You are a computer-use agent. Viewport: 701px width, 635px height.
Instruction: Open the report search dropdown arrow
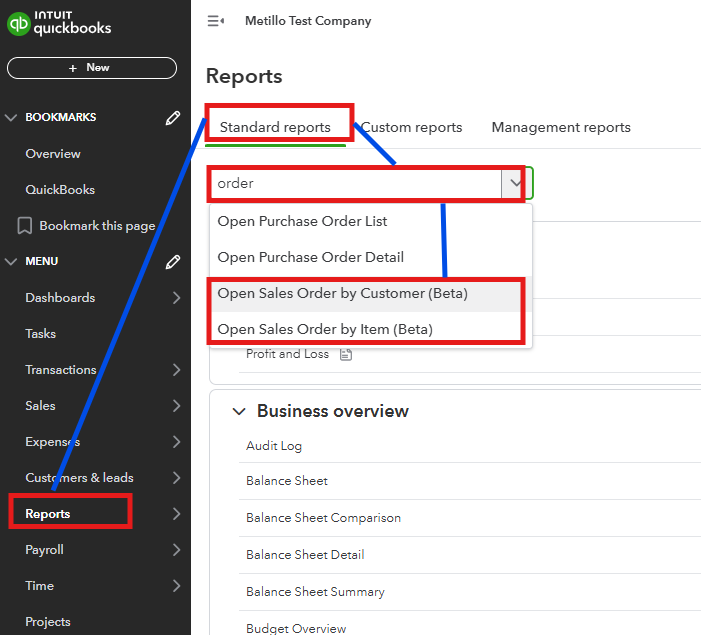pyautogui.click(x=515, y=183)
